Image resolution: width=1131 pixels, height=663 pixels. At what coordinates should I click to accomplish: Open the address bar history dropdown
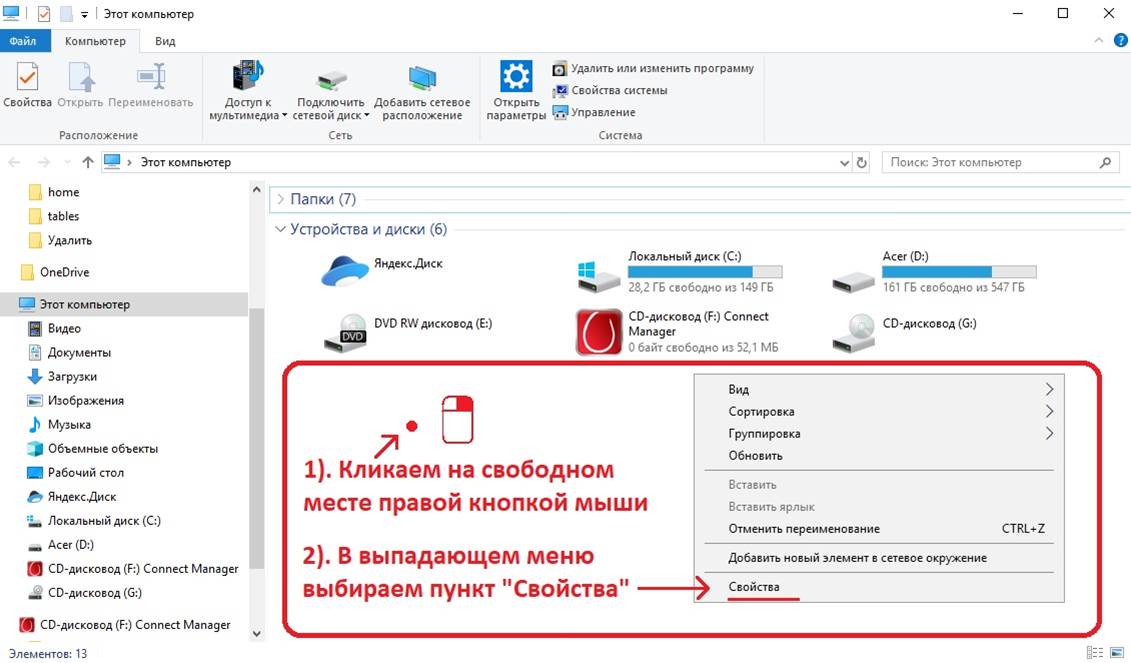point(845,163)
